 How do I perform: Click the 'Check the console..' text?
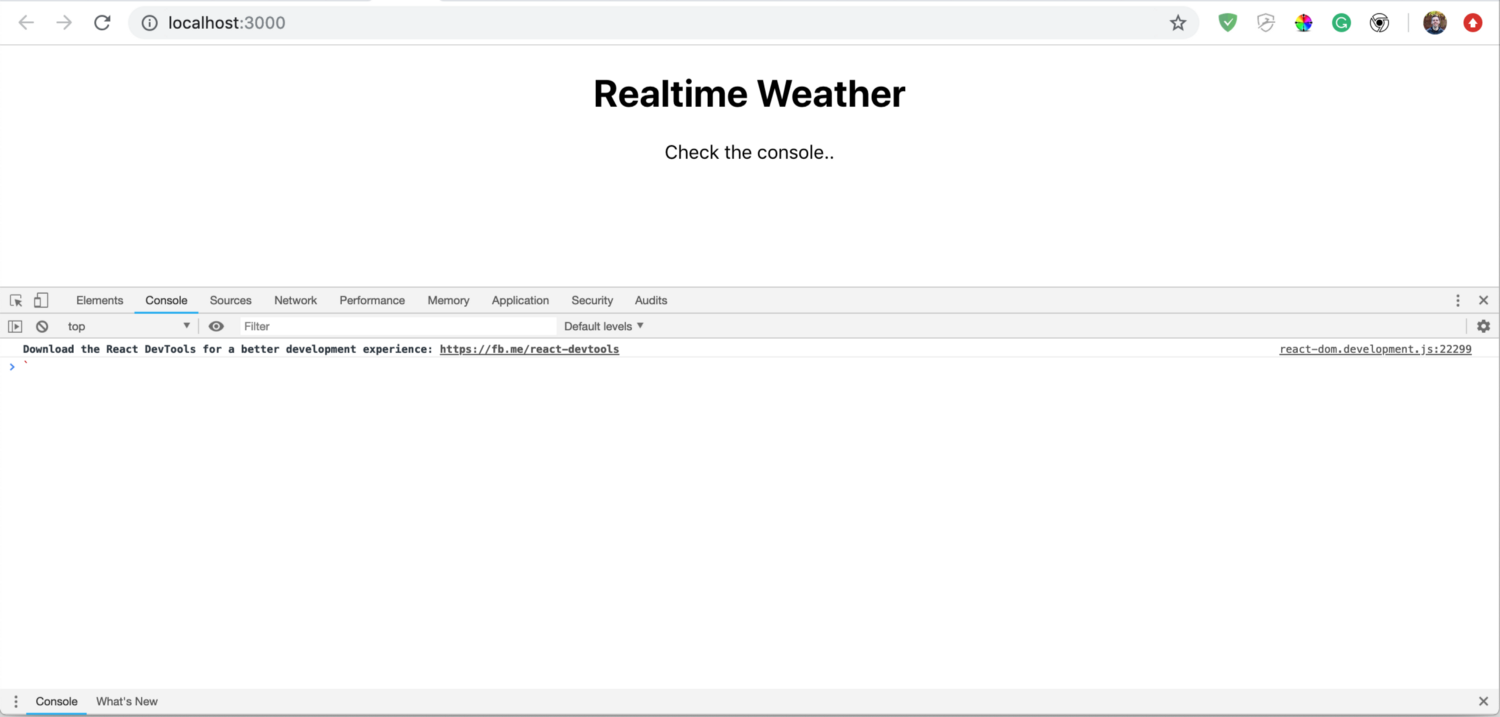[749, 152]
